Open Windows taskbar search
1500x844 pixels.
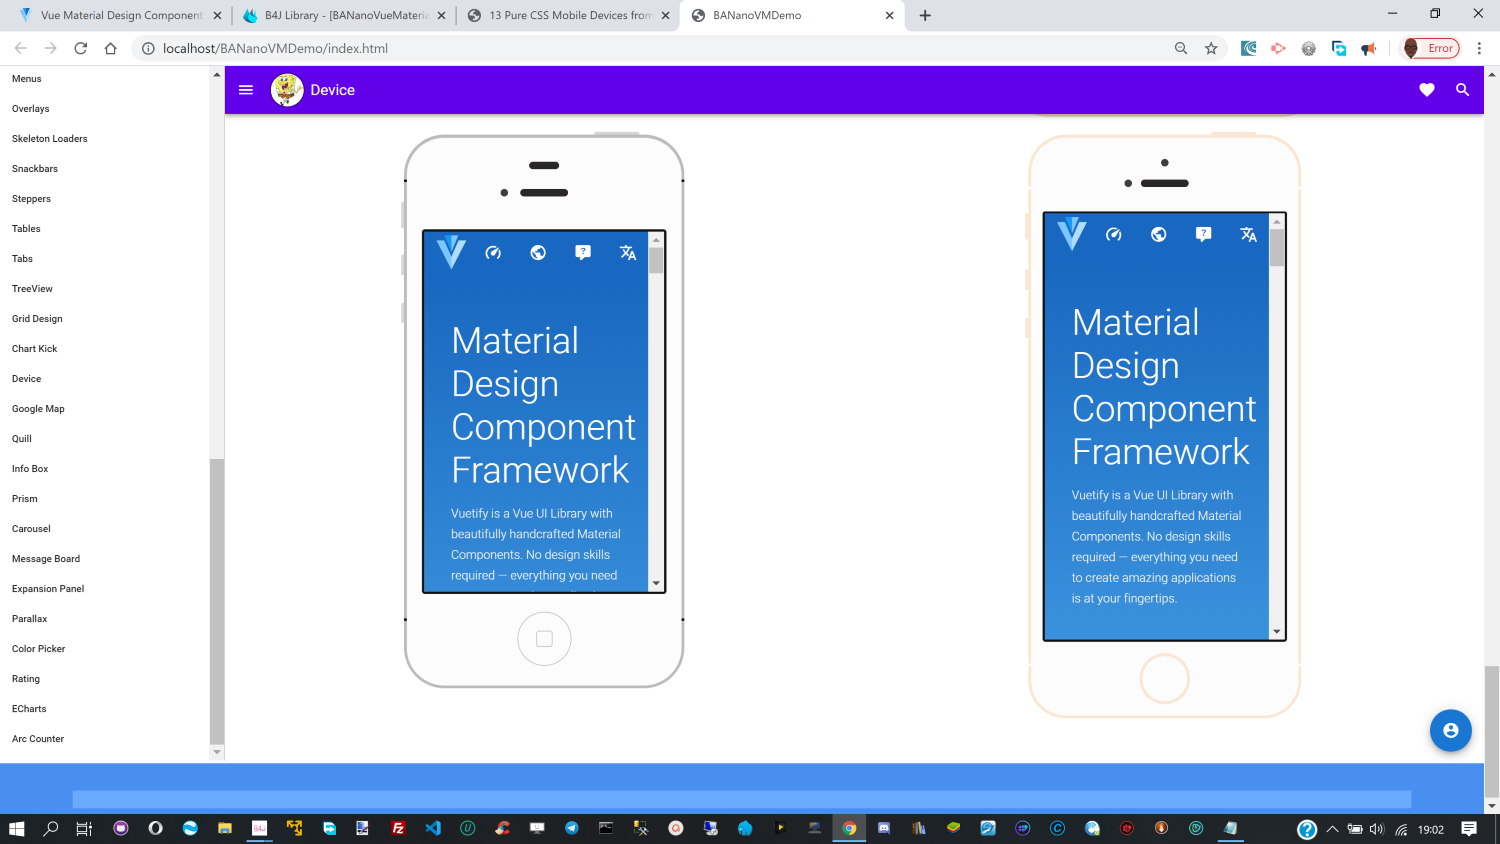click(x=51, y=828)
